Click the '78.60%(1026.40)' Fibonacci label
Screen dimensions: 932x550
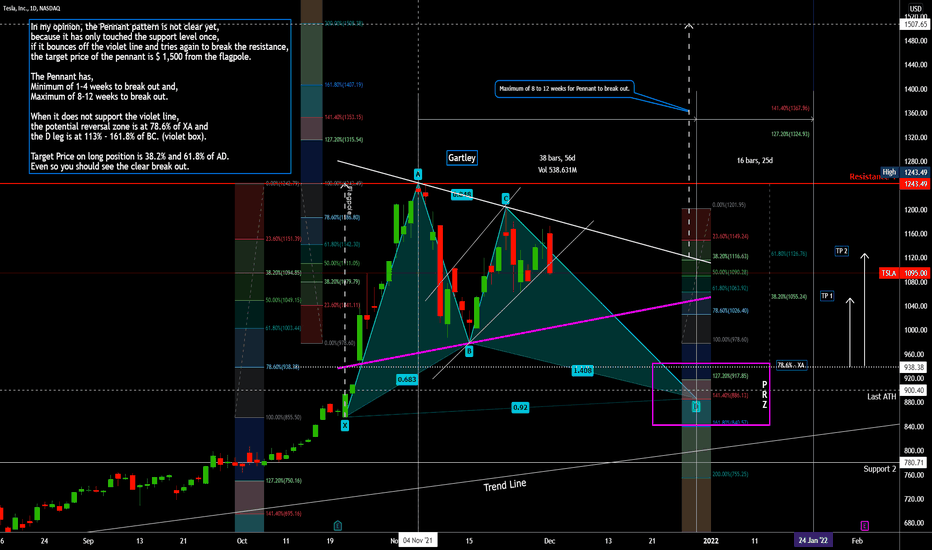tap(730, 311)
